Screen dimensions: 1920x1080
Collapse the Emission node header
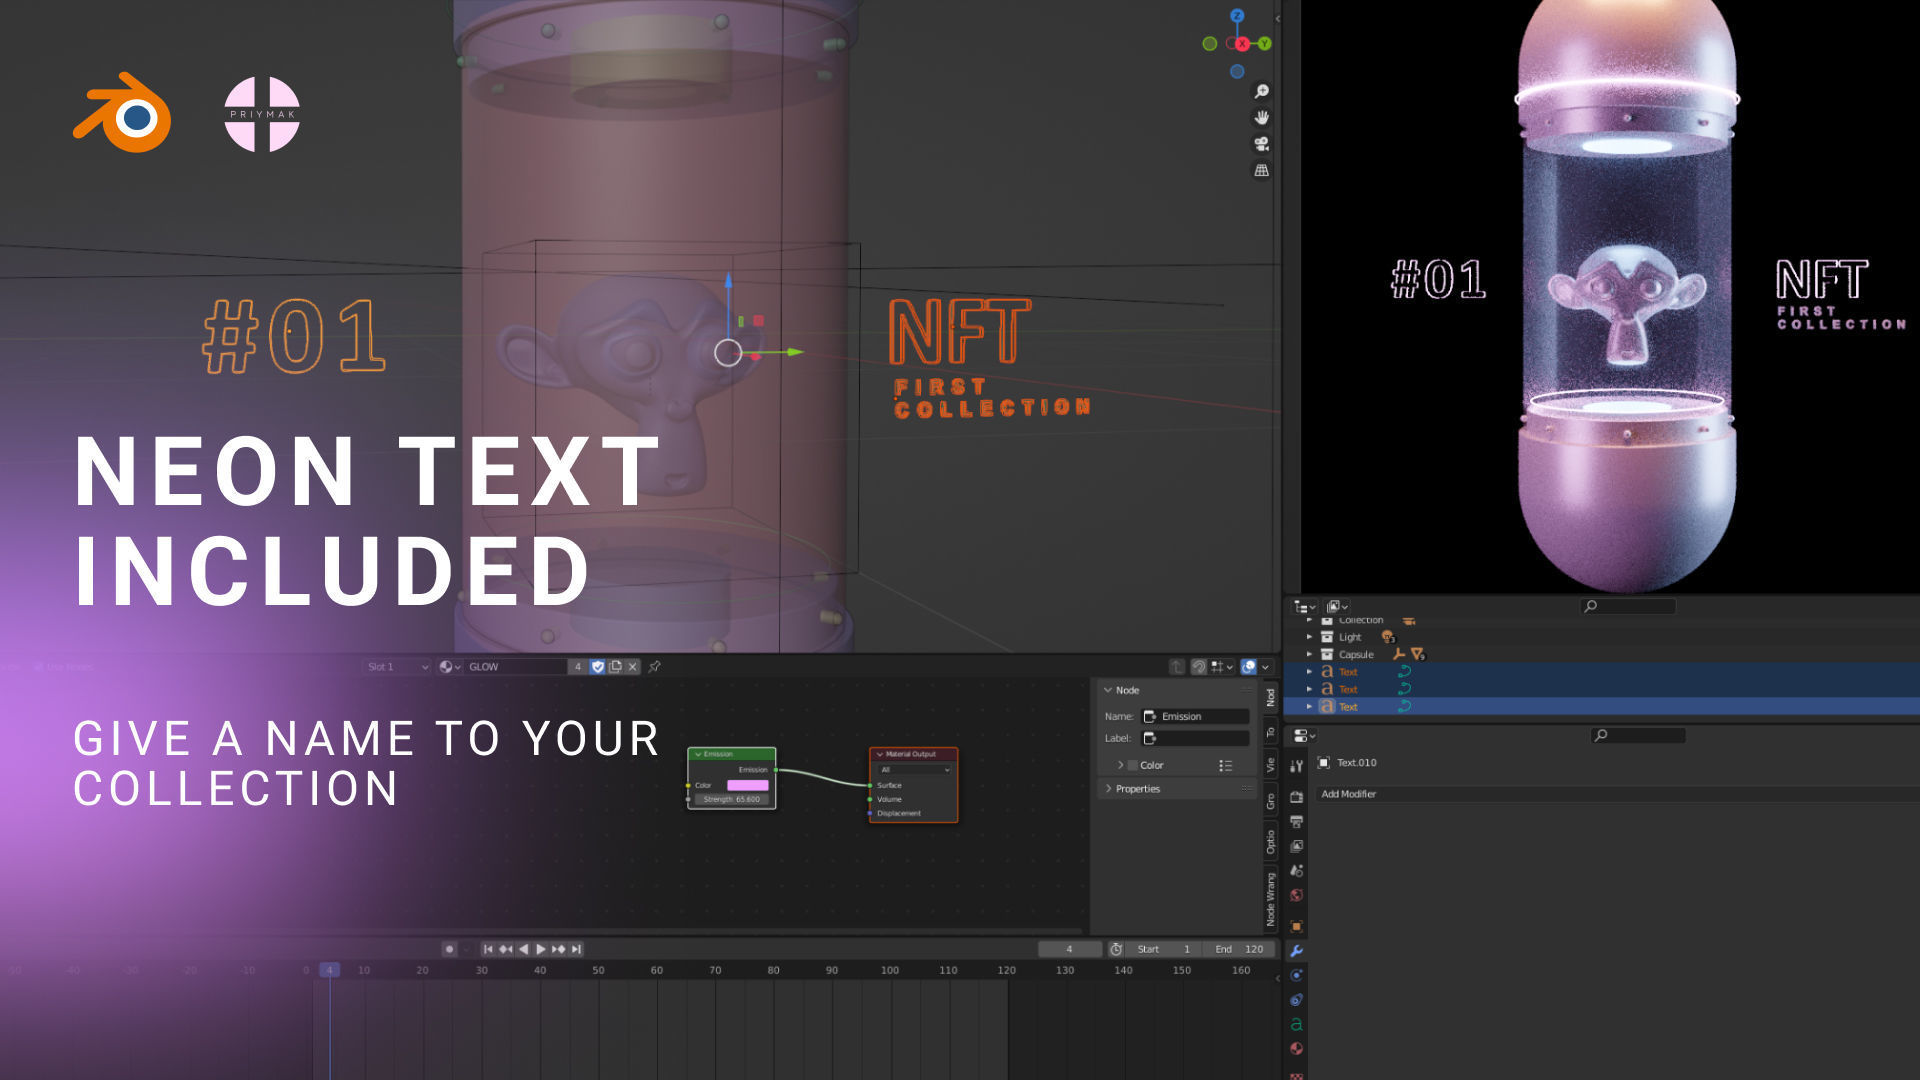coord(698,755)
